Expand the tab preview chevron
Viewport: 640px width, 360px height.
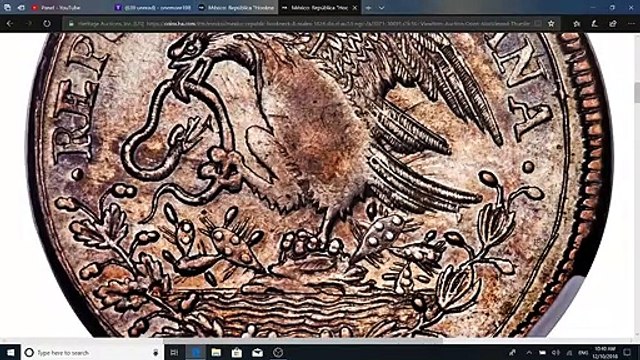[381, 7]
